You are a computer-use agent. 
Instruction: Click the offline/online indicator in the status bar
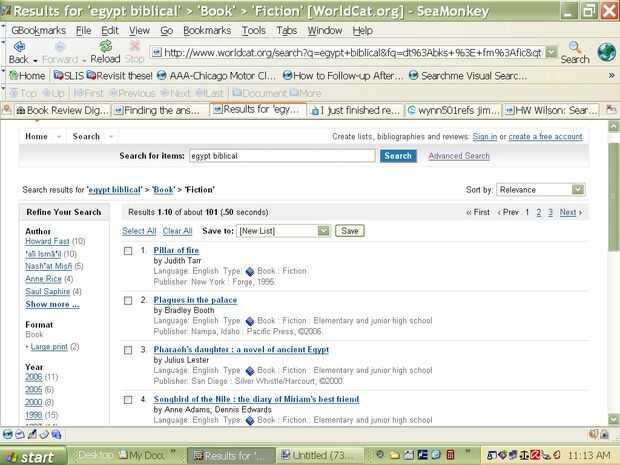point(594,434)
